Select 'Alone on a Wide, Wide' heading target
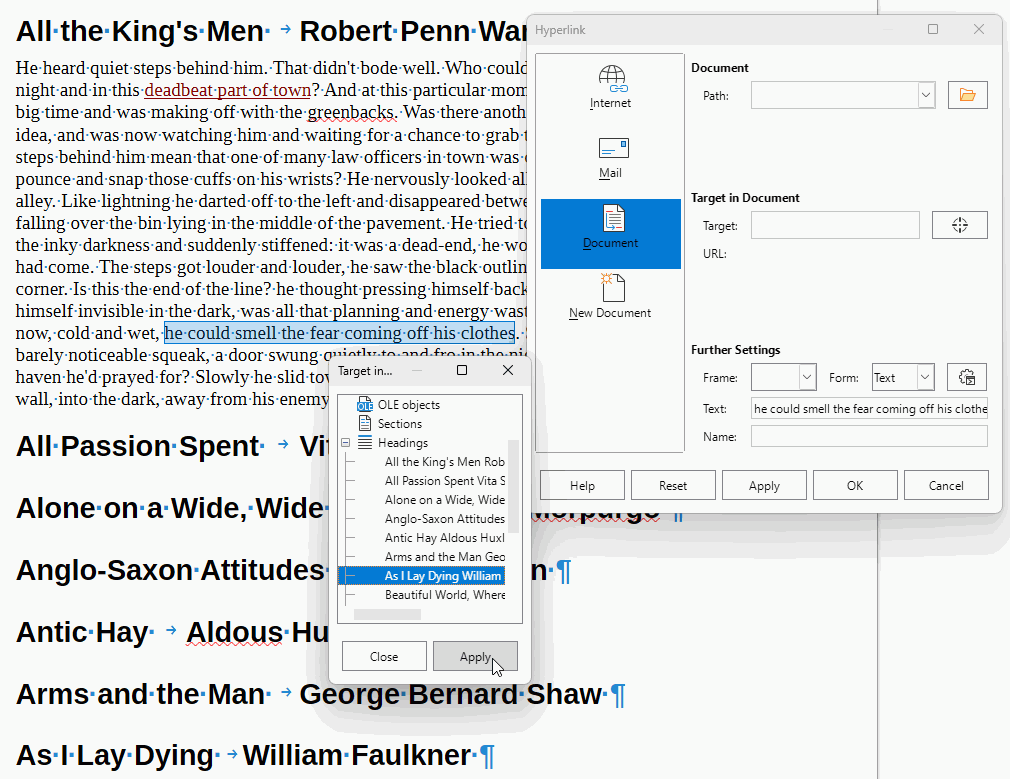Screen dimensions: 1010x779 (x=444, y=499)
